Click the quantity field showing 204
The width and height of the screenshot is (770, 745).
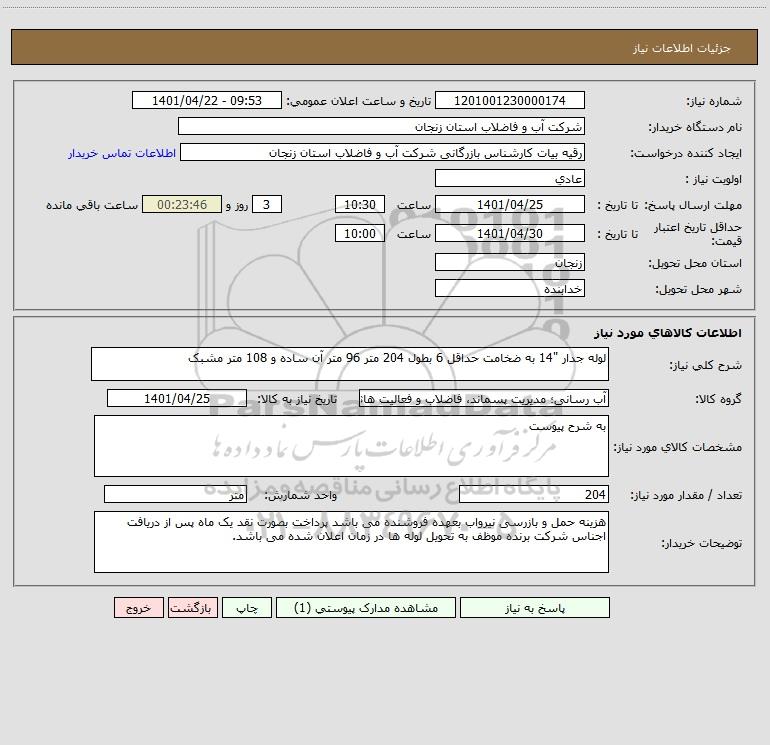(534, 495)
